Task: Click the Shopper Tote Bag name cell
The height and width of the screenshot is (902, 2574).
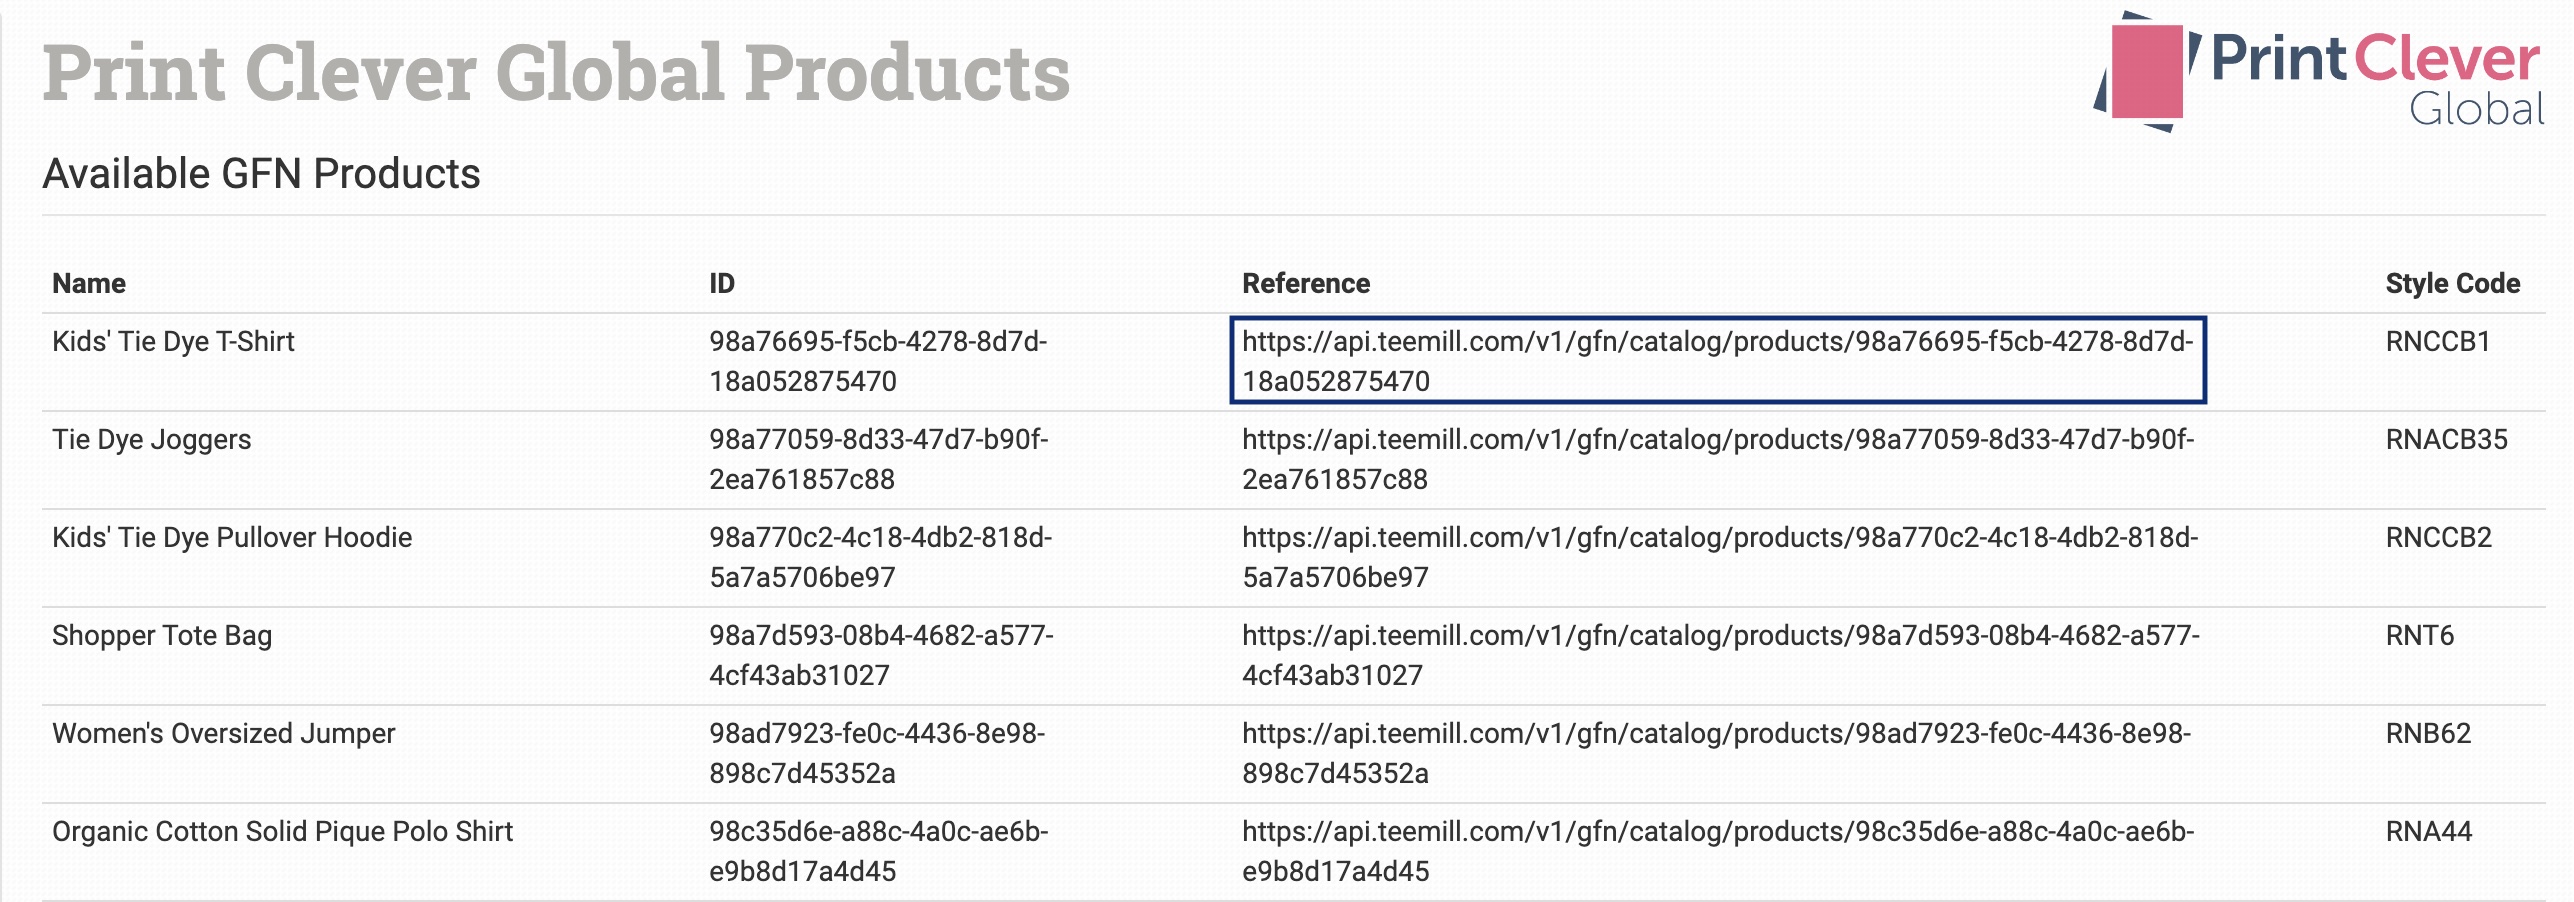Action: point(162,636)
